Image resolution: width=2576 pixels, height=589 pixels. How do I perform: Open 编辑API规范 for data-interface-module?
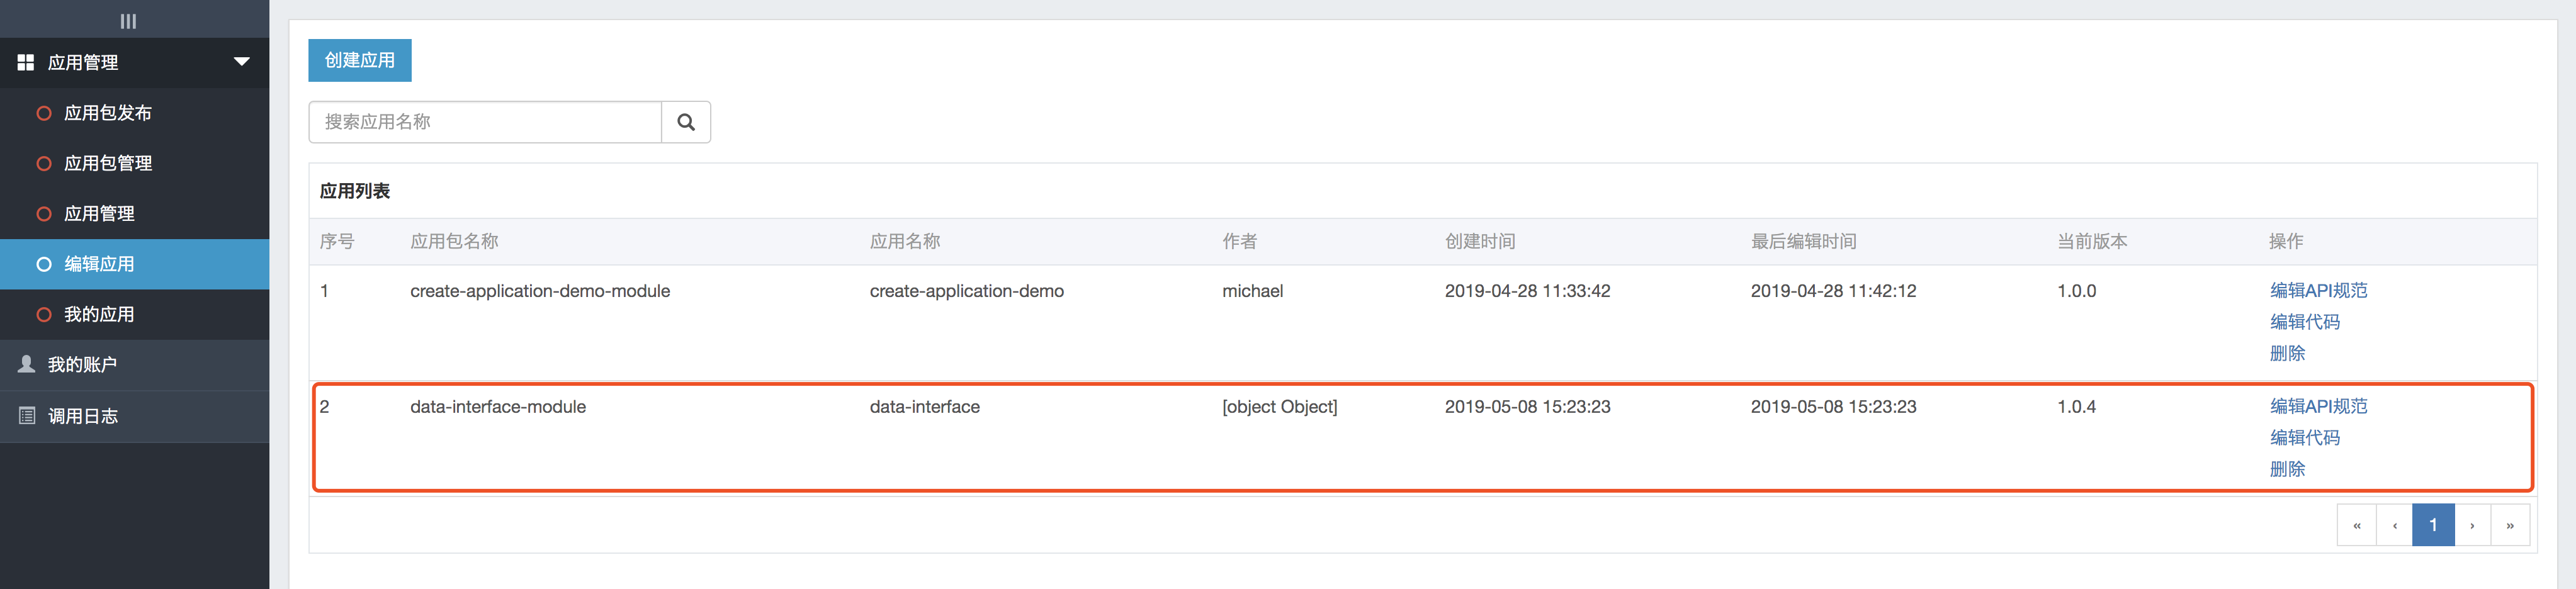tap(2318, 406)
